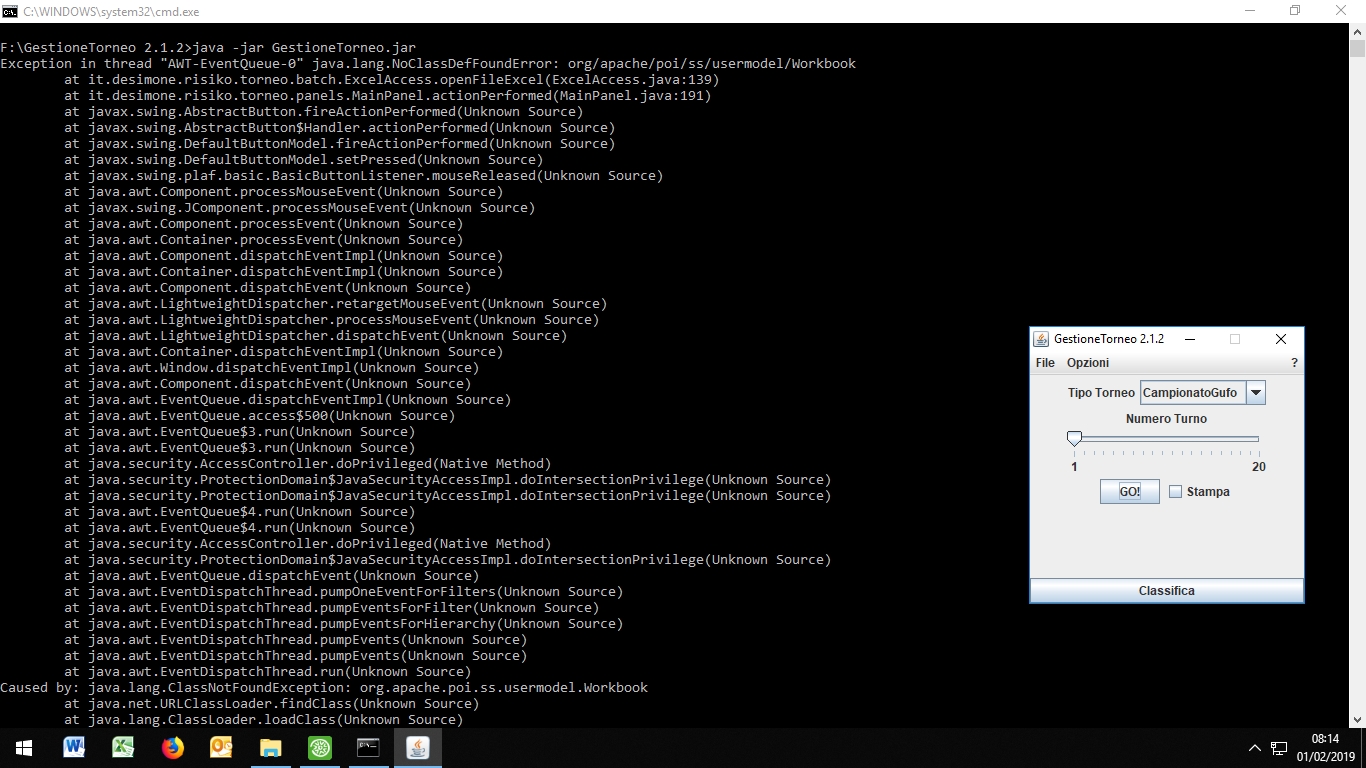Click the cmd scrollbar down arrow

tap(1357, 719)
